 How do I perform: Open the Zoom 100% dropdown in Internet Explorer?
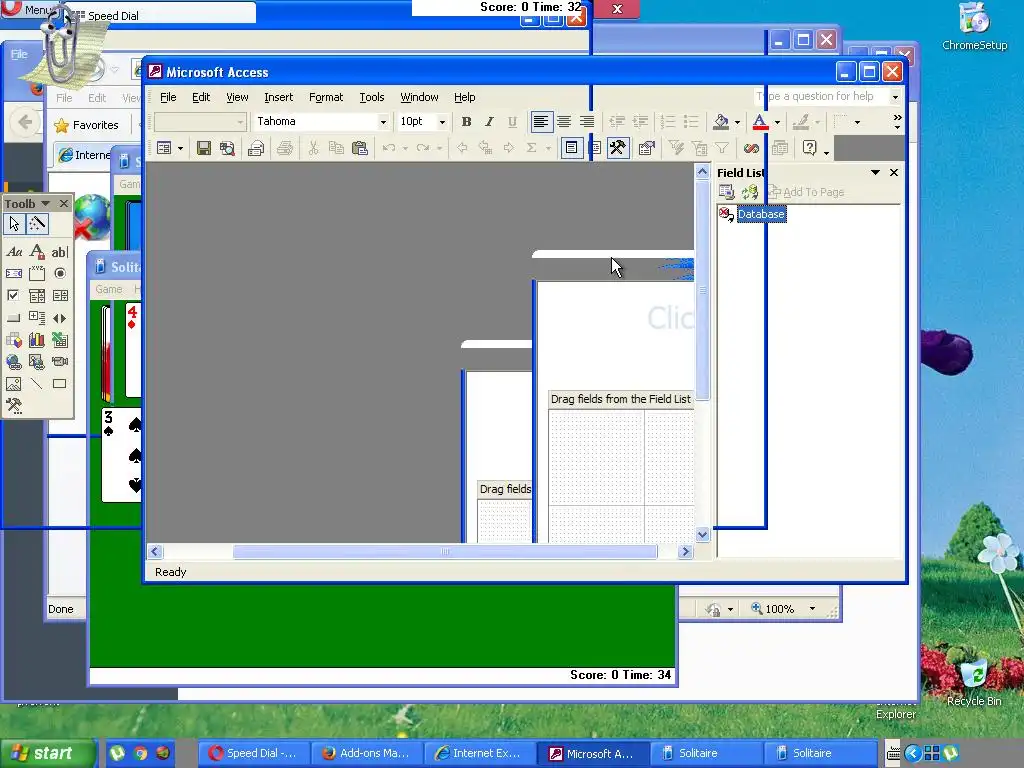point(812,609)
